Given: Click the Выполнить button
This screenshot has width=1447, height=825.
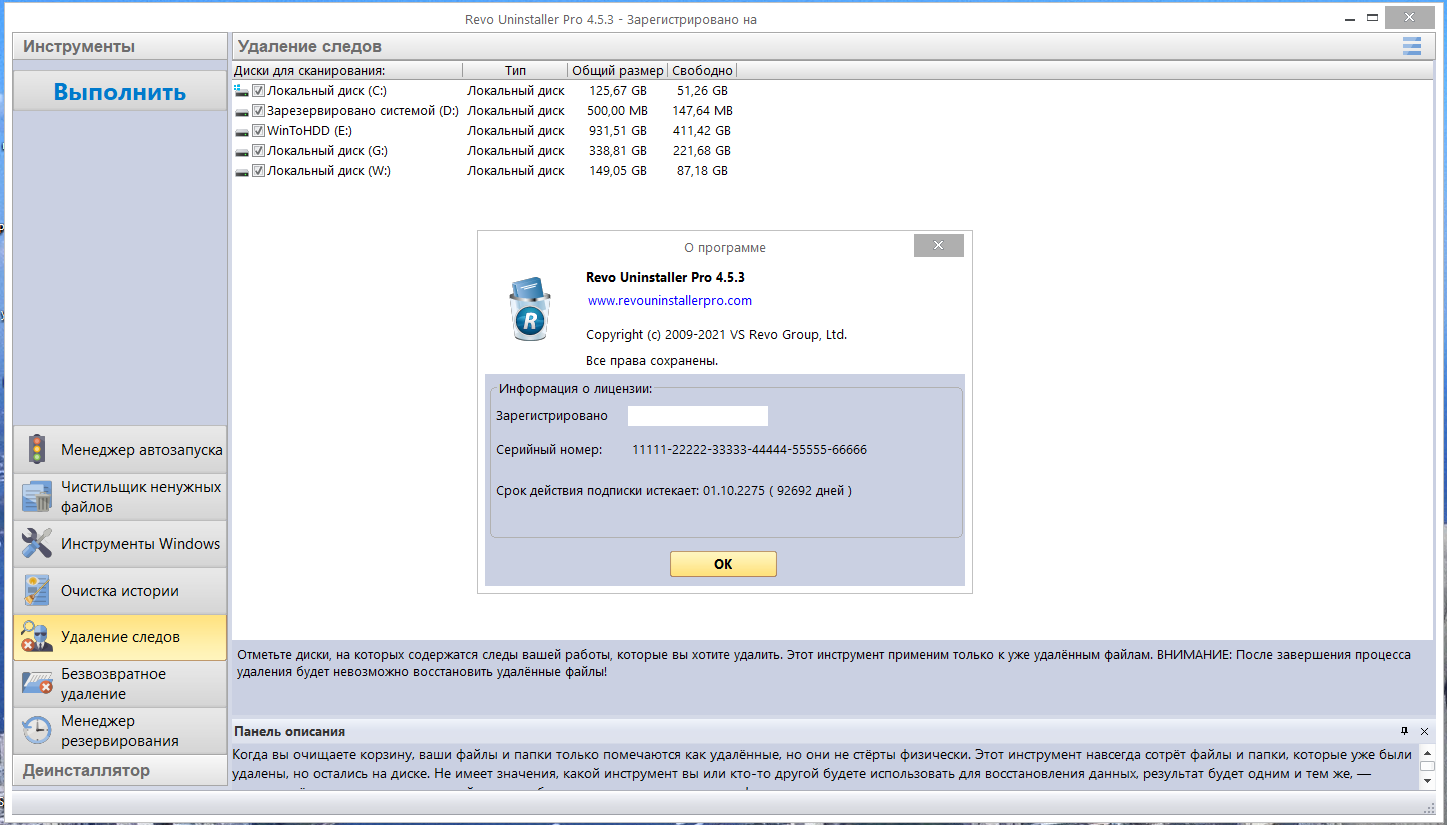Looking at the screenshot, I should [x=120, y=92].
